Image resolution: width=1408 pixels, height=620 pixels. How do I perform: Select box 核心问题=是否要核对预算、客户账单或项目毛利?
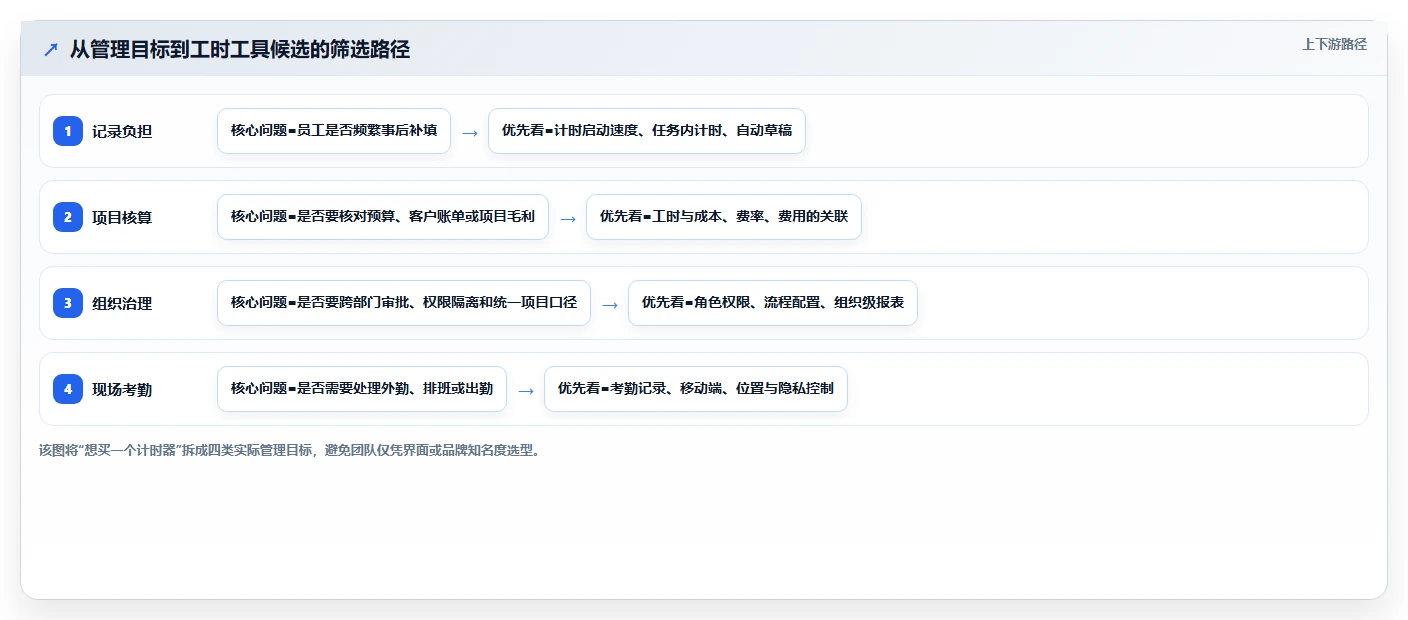(383, 217)
